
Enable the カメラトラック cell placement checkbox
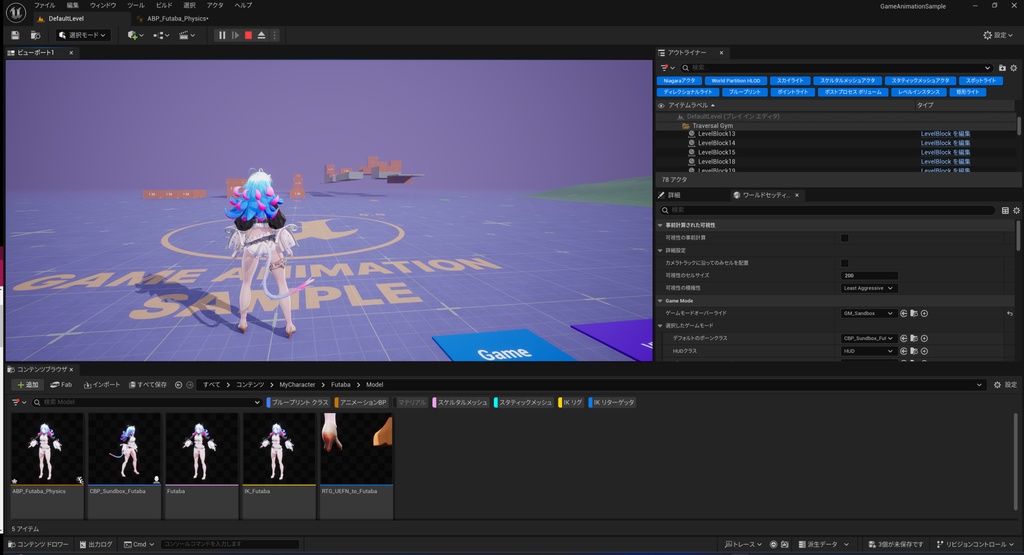845,263
